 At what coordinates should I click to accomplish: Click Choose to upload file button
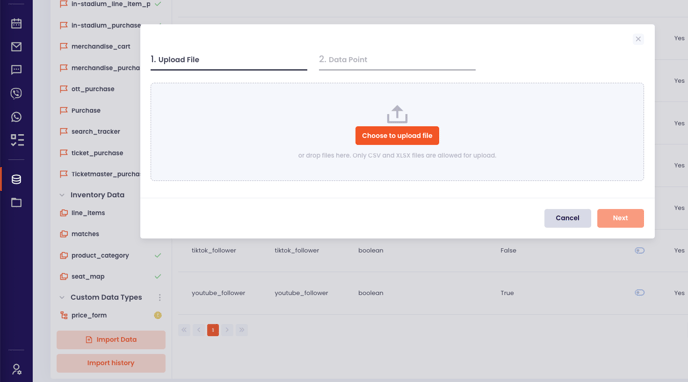pos(397,136)
